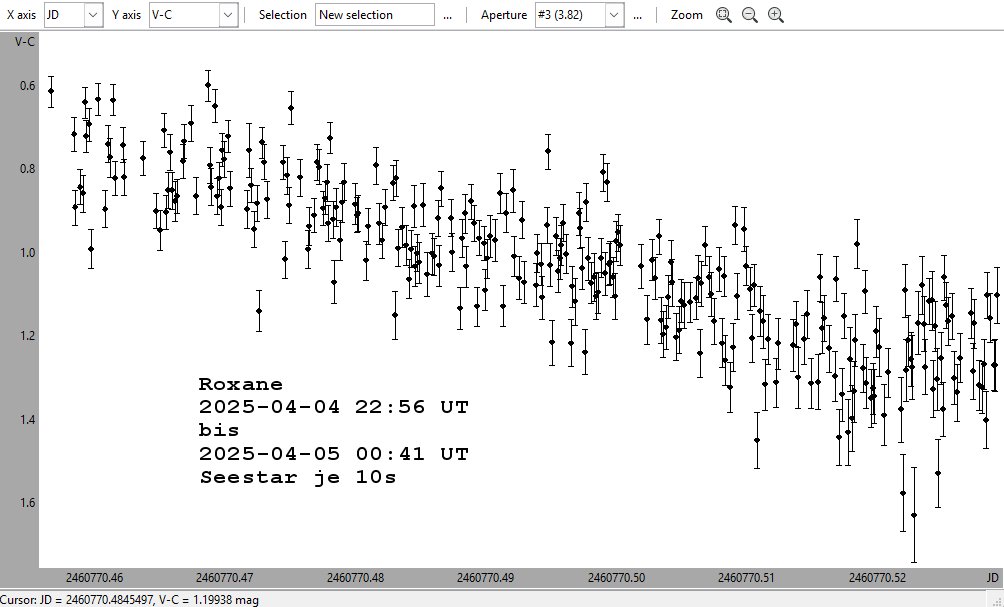Click the 2460770.51 time axis label
The height and width of the screenshot is (607, 1004).
click(x=746, y=578)
